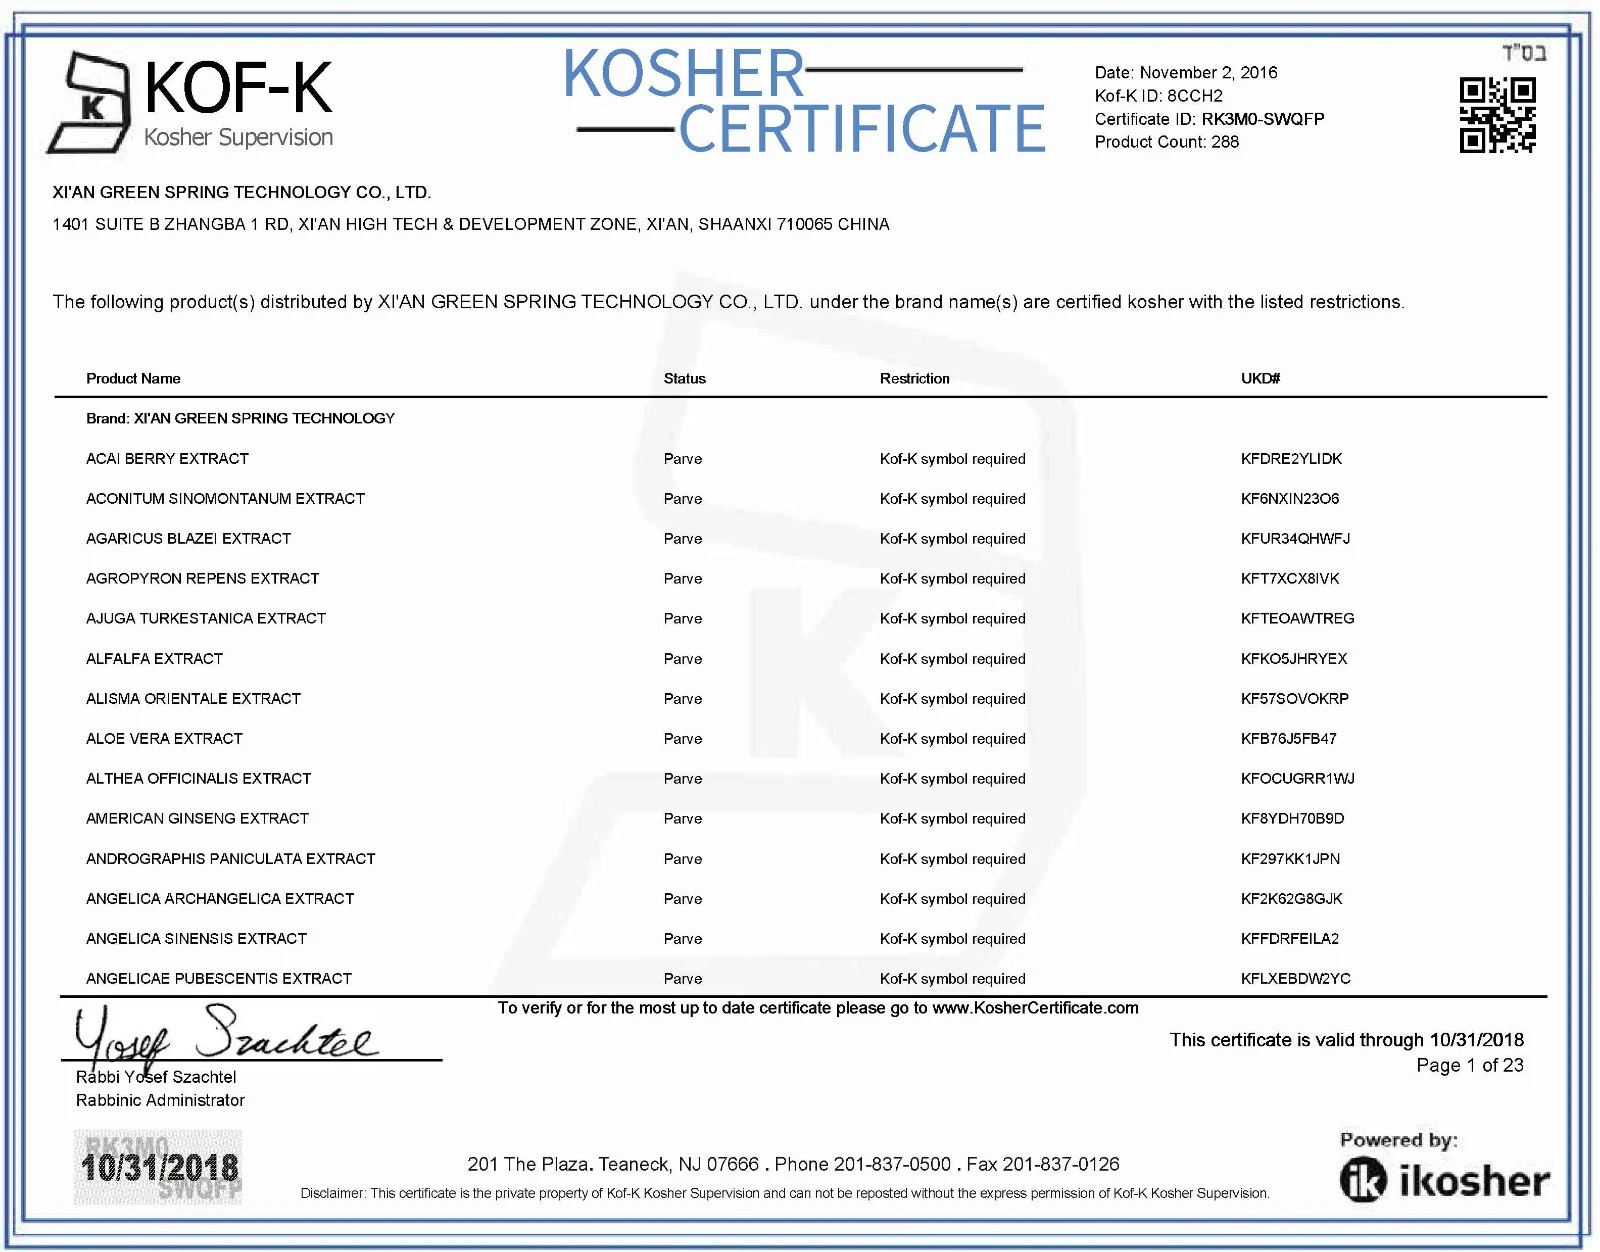
Task: Click 'This certificate is valid through 10/31/2018'
Action: click(1346, 1040)
